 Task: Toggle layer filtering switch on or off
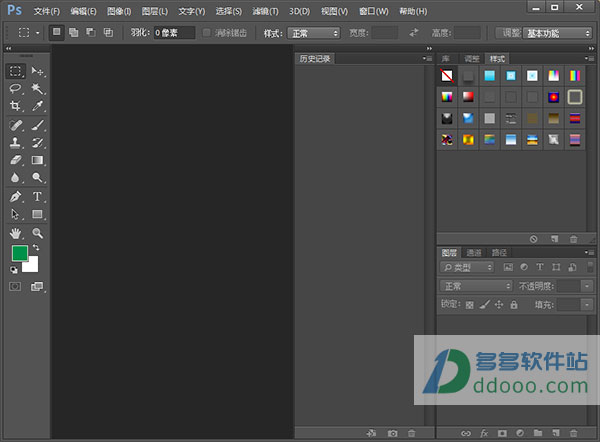click(x=590, y=267)
